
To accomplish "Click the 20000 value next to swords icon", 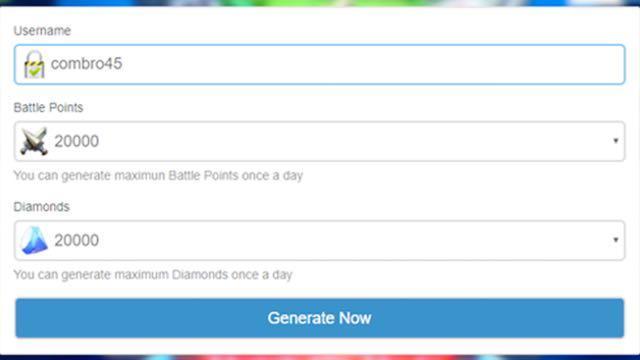I will pyautogui.click(x=76, y=141).
